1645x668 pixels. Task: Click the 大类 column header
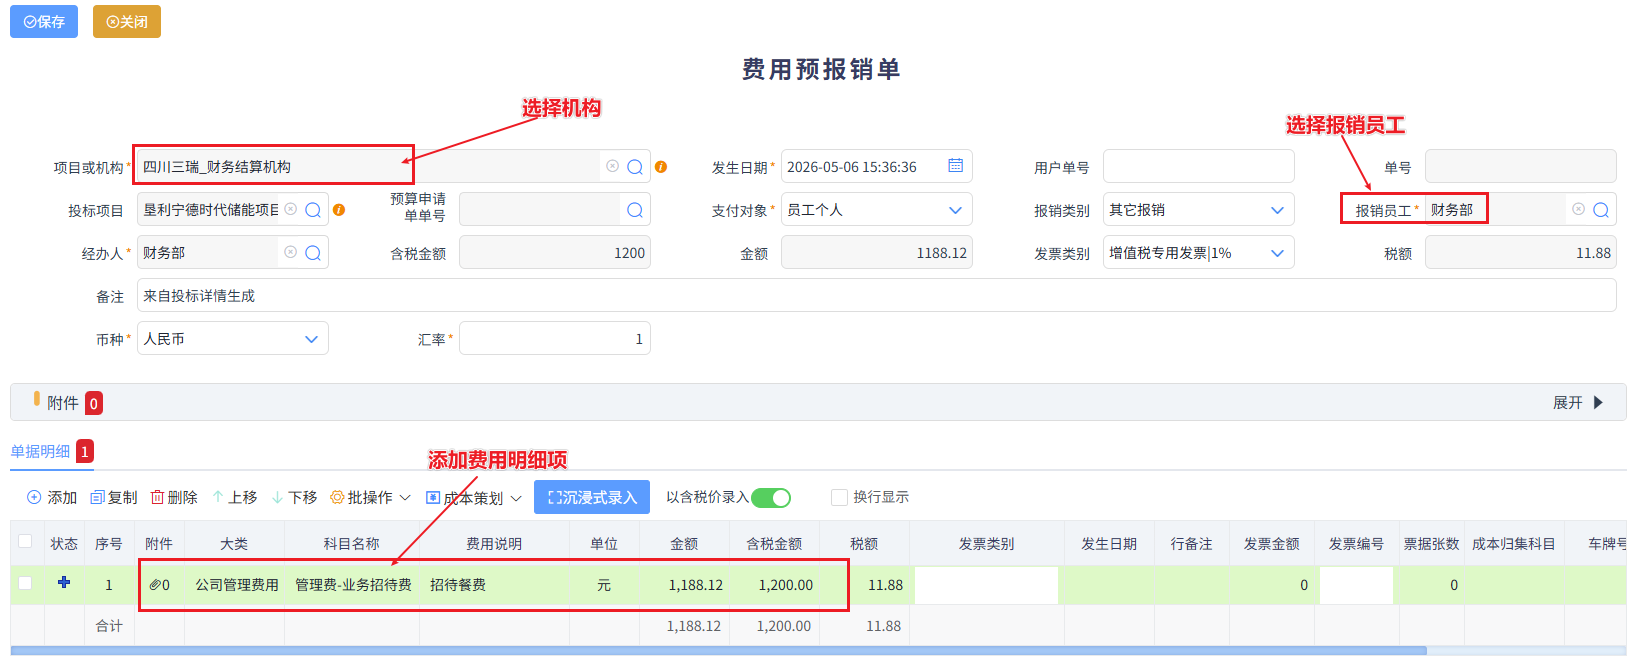point(234,543)
